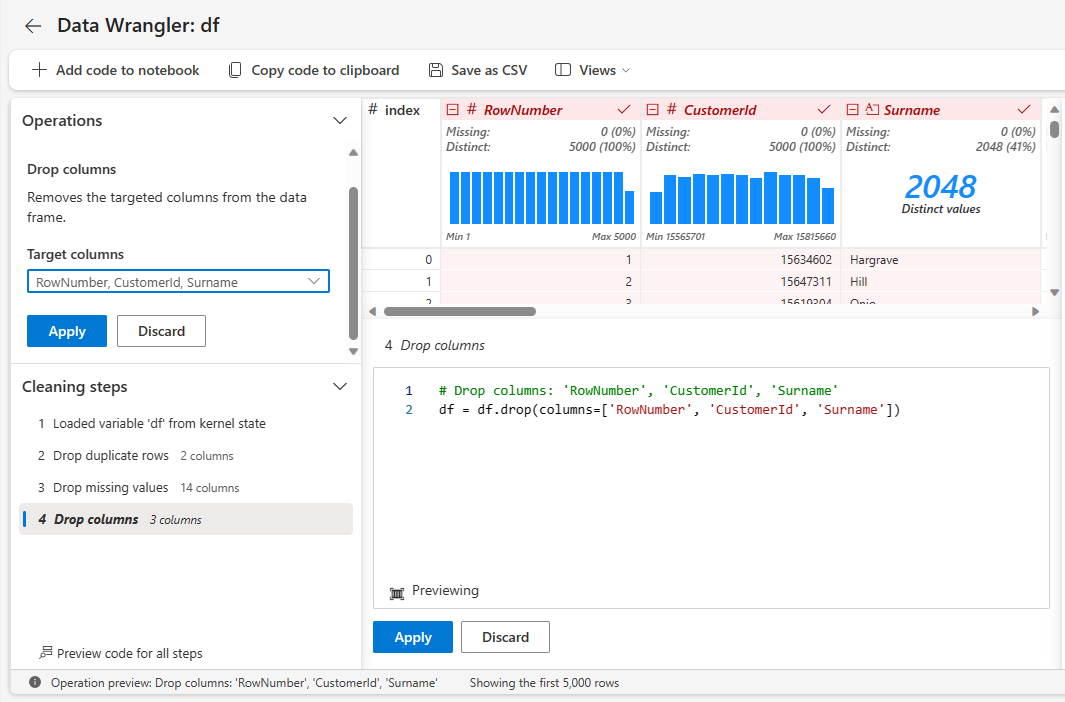Image resolution: width=1065 pixels, height=702 pixels.
Task: Toggle the checkmark on the Surname column
Action: 1023,109
